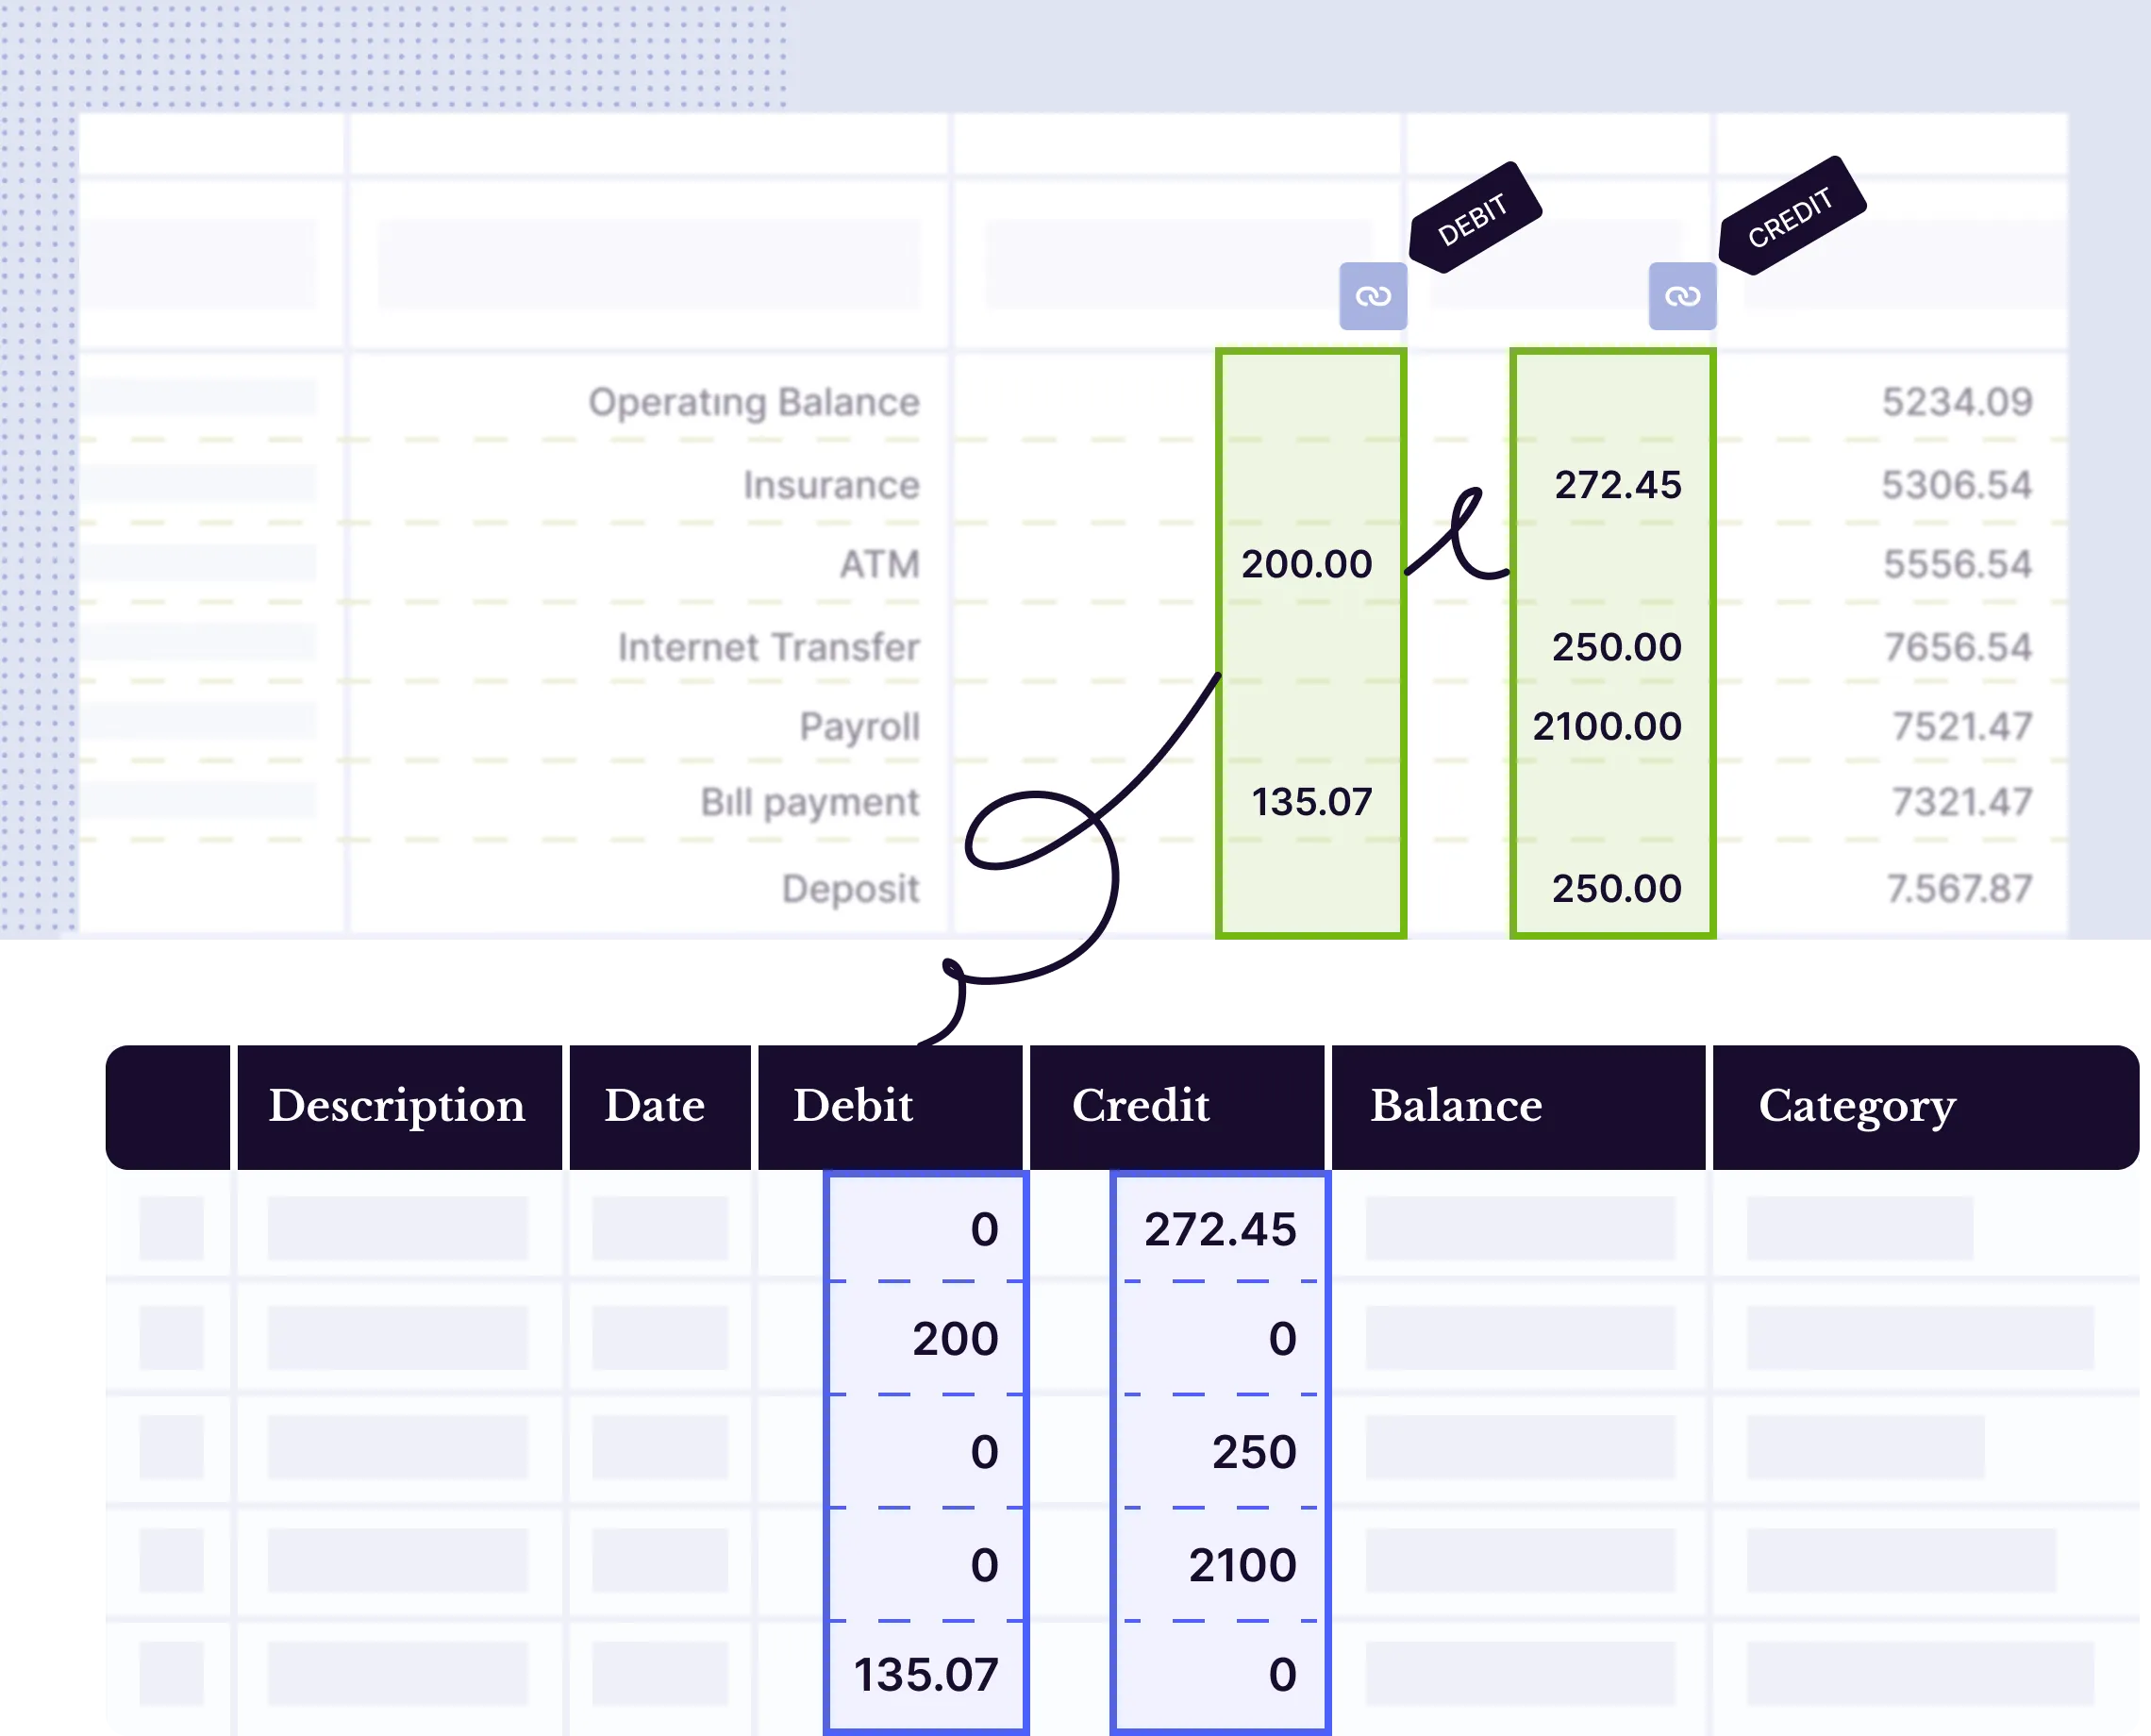Image resolution: width=2151 pixels, height=1736 pixels.
Task: Click the Date column header
Action: 655,1105
